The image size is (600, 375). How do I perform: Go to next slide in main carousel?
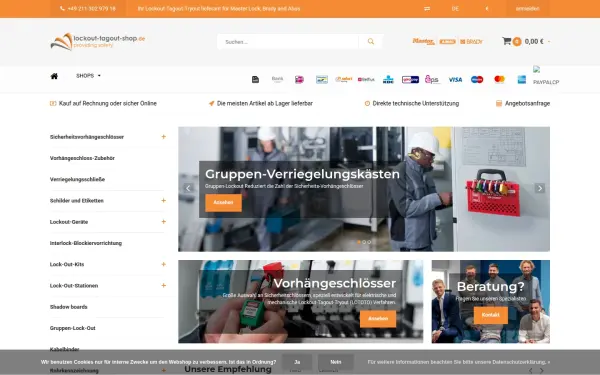click(540, 188)
